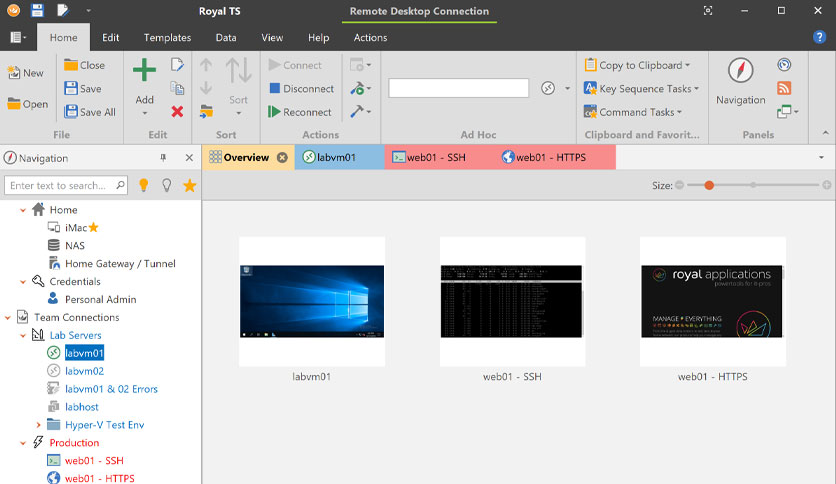Expand the Hyper-V Test Env folder
Screen dimensions: 836x484
click(38, 425)
